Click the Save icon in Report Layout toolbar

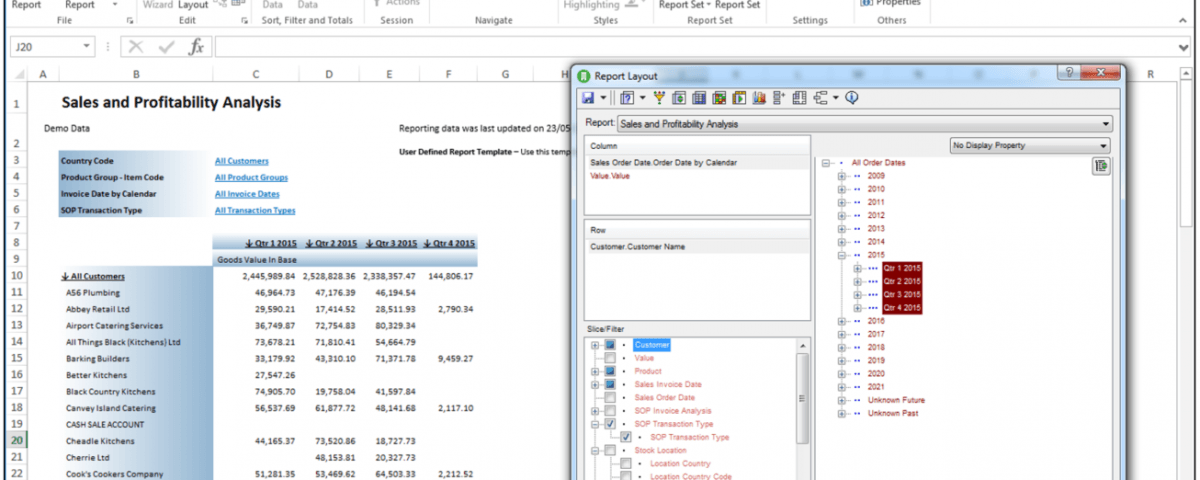click(587, 98)
